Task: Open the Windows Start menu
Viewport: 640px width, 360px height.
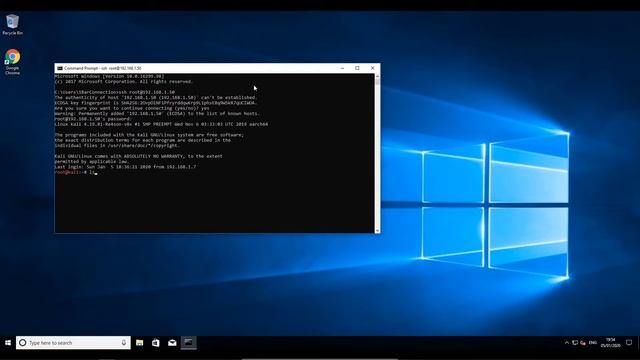Action: 8,343
